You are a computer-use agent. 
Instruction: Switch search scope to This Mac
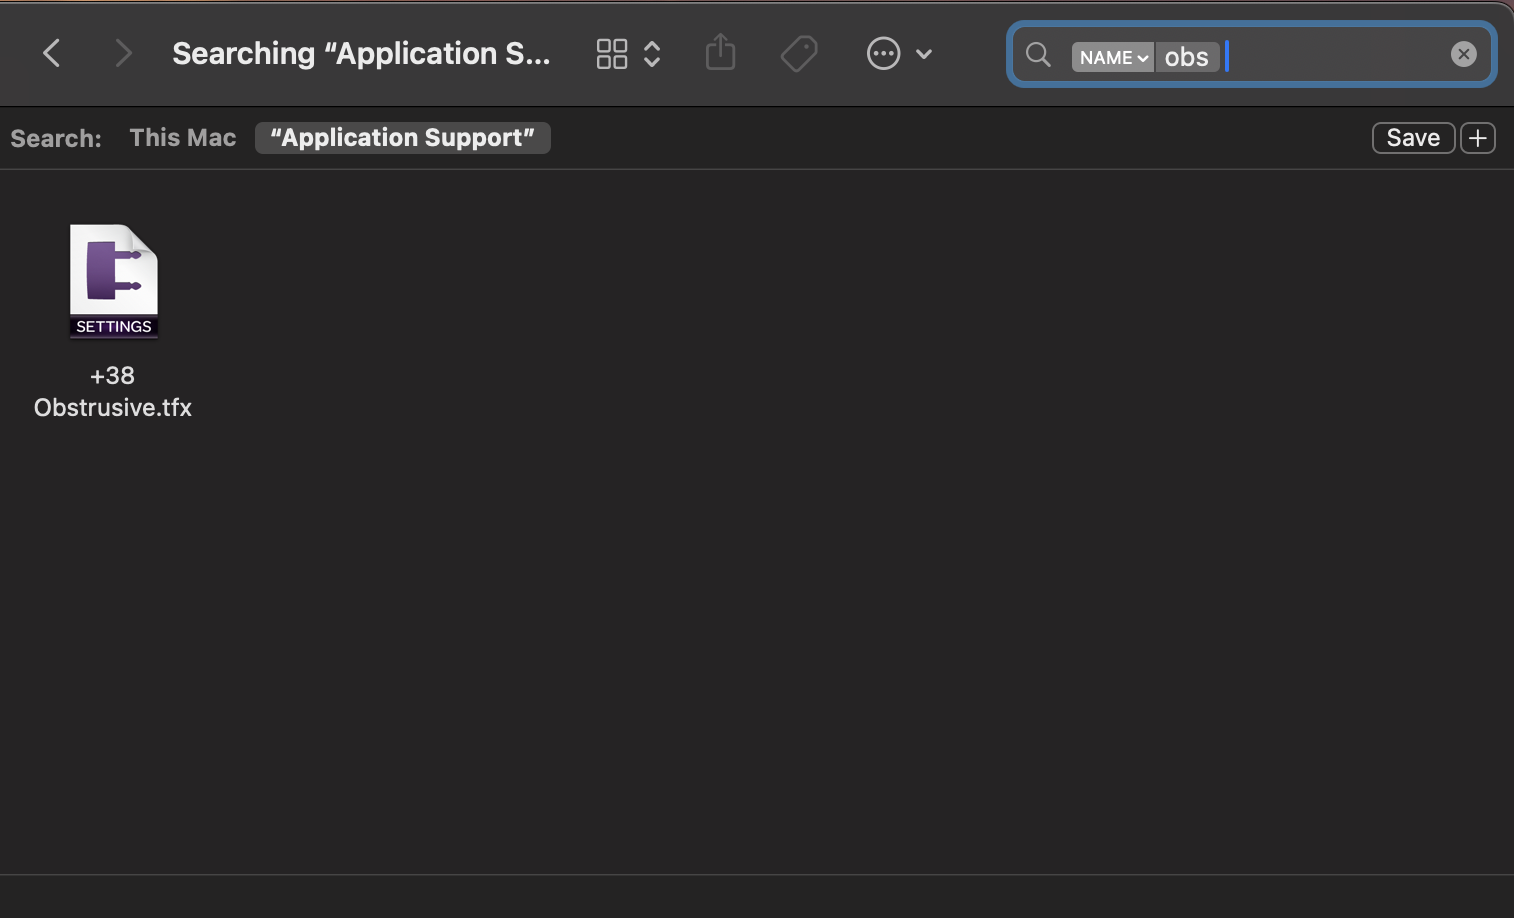pyautogui.click(x=183, y=138)
